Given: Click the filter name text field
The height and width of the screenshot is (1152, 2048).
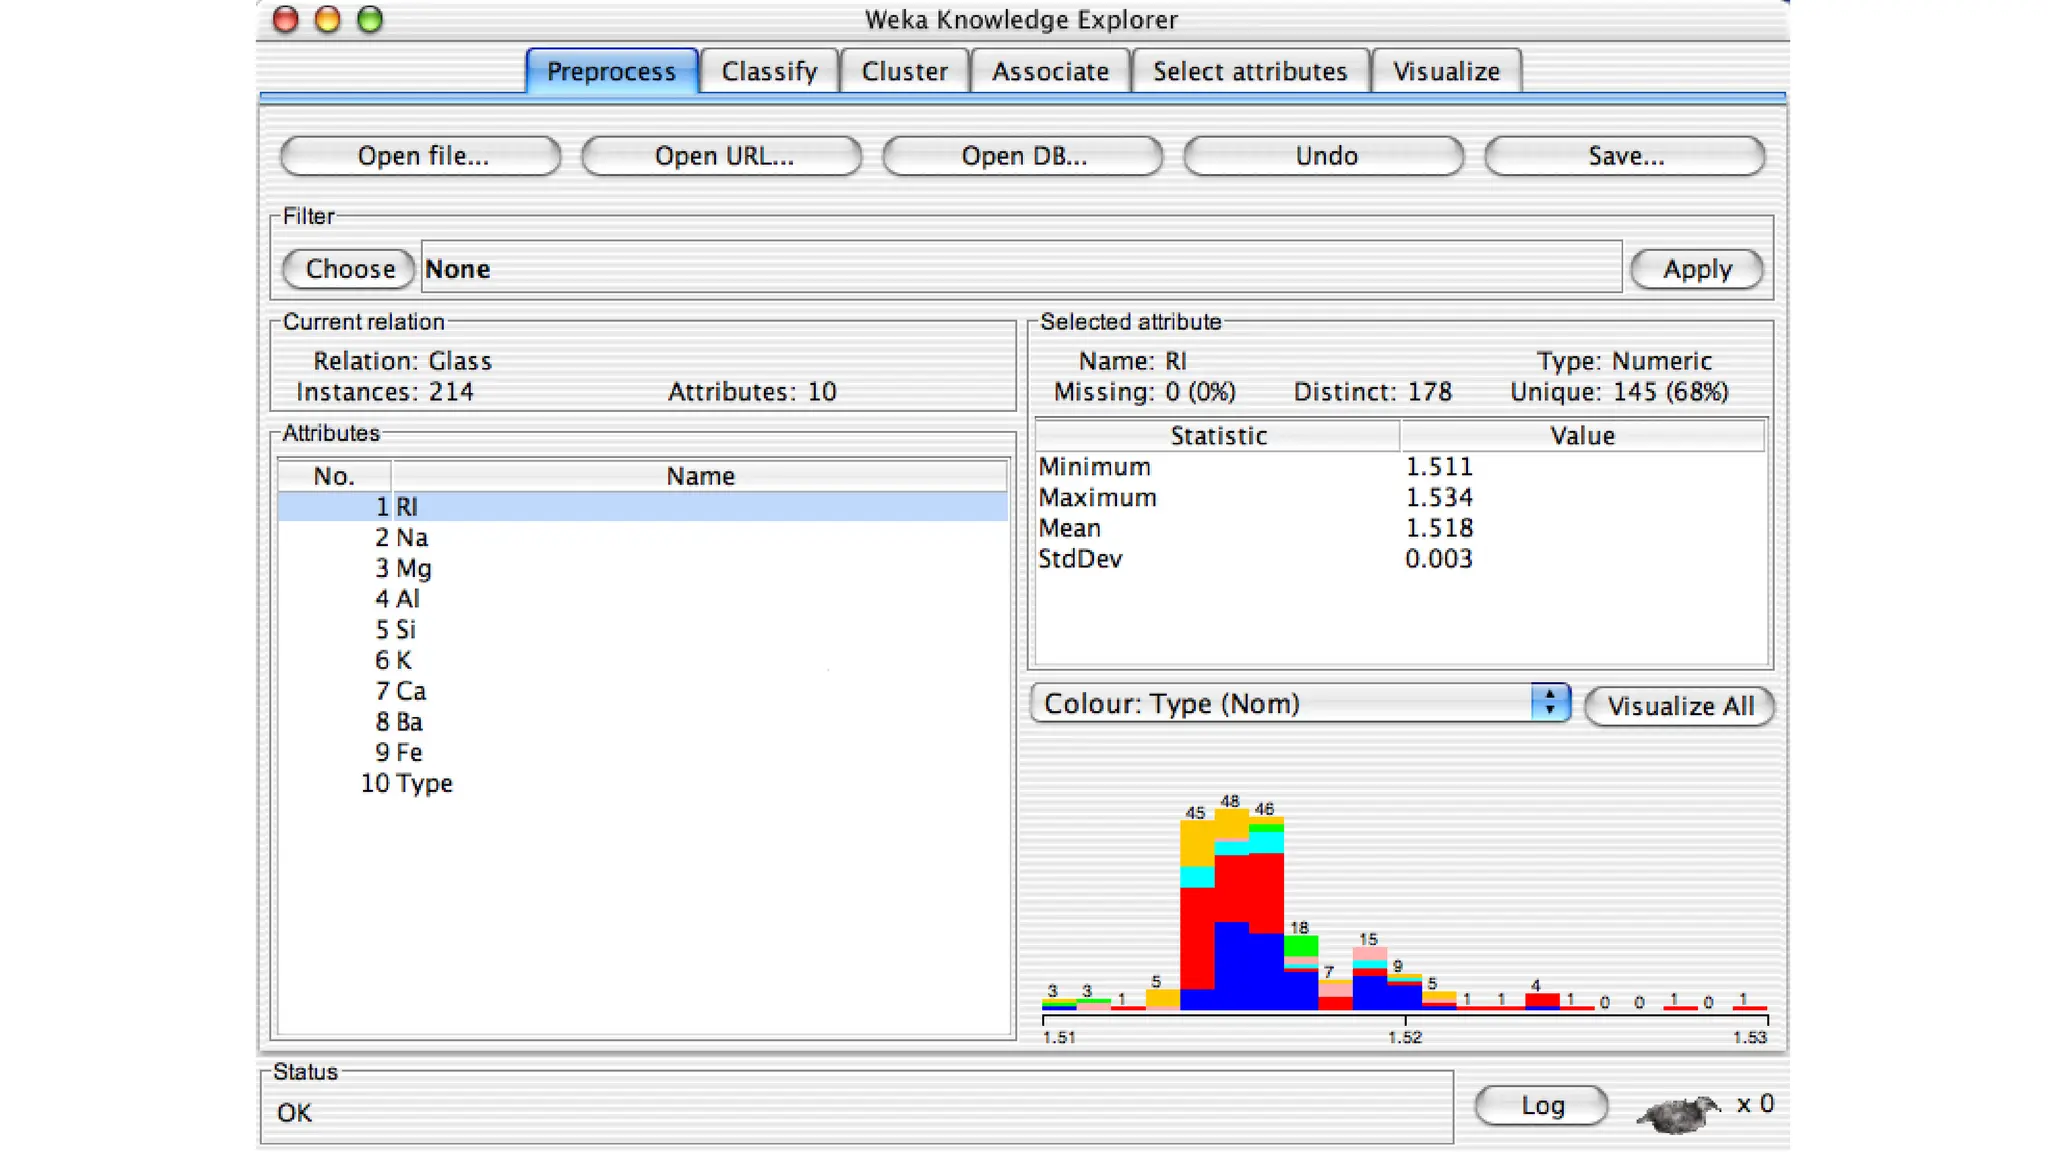Looking at the screenshot, I should click(1020, 269).
